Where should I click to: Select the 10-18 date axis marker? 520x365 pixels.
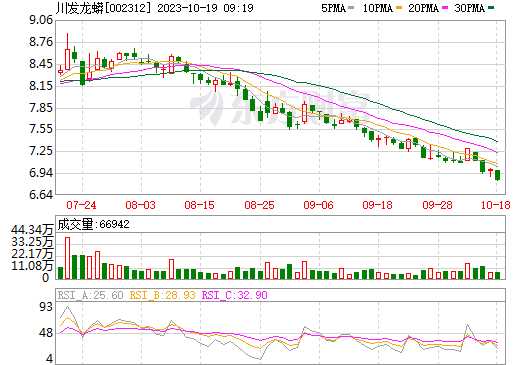pyautogui.click(x=496, y=205)
